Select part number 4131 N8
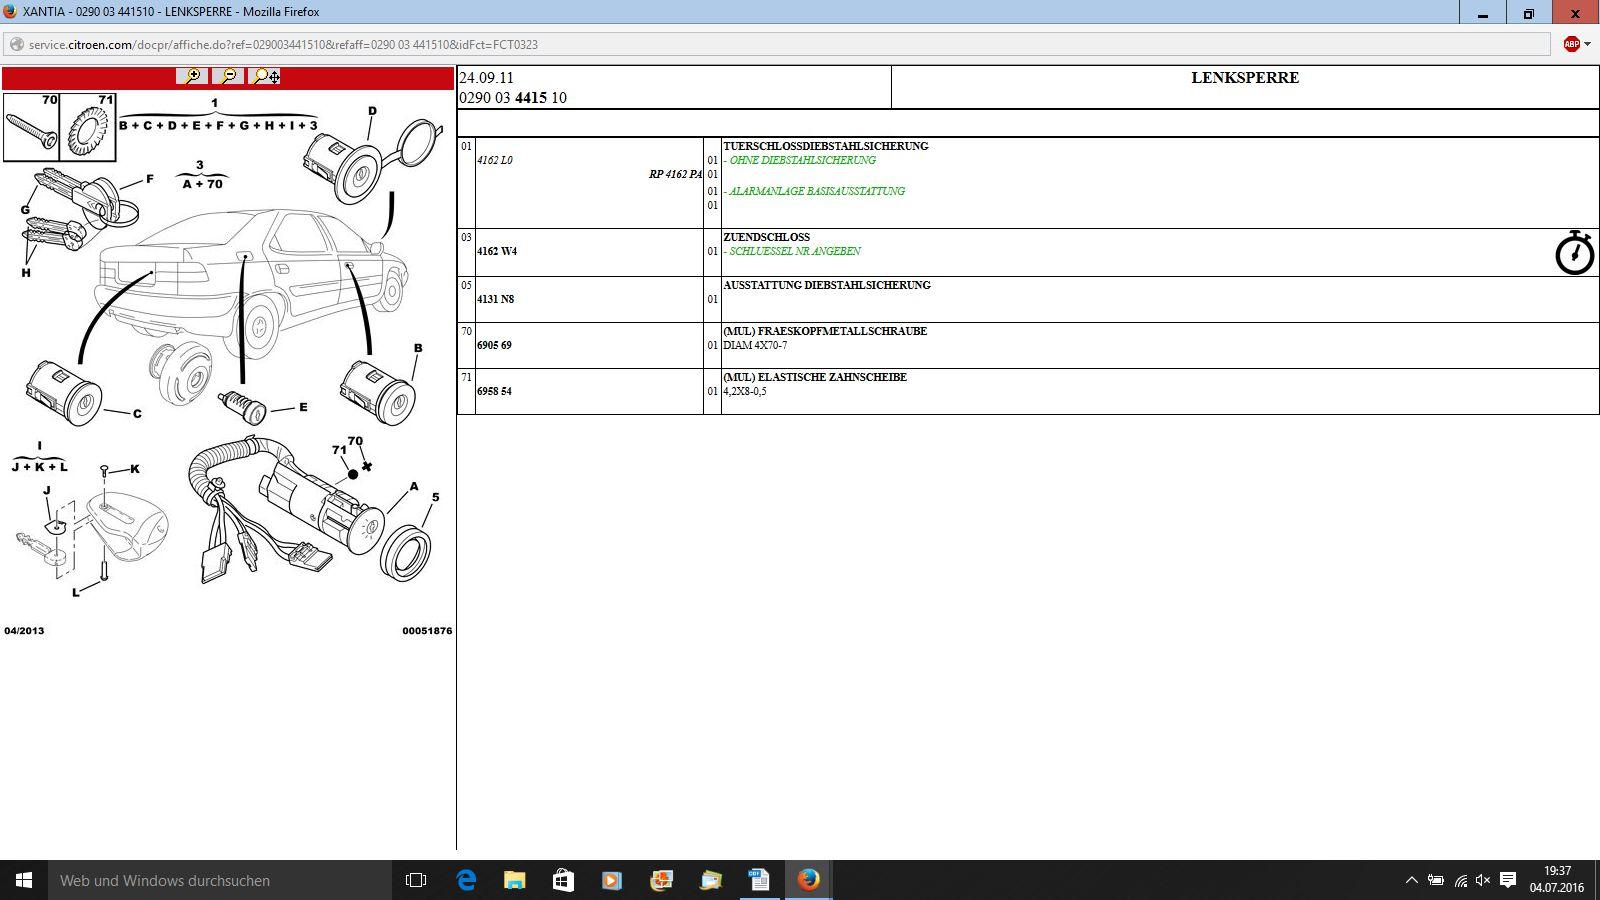Viewport: 1600px width, 900px height. (x=495, y=299)
